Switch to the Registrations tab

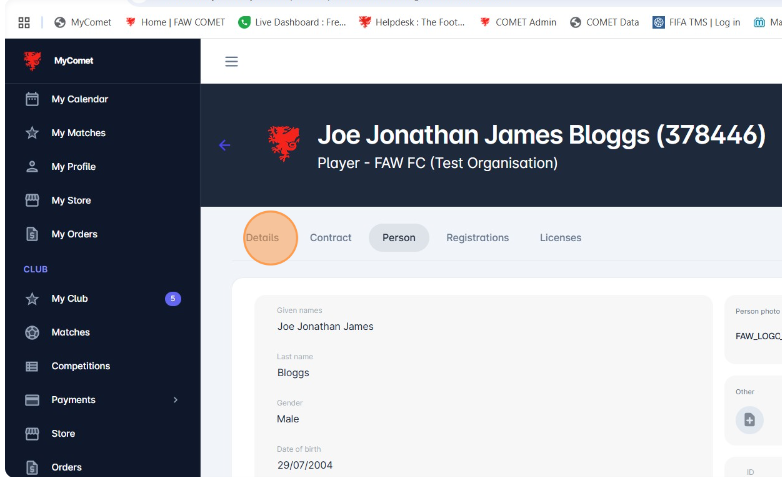(477, 238)
